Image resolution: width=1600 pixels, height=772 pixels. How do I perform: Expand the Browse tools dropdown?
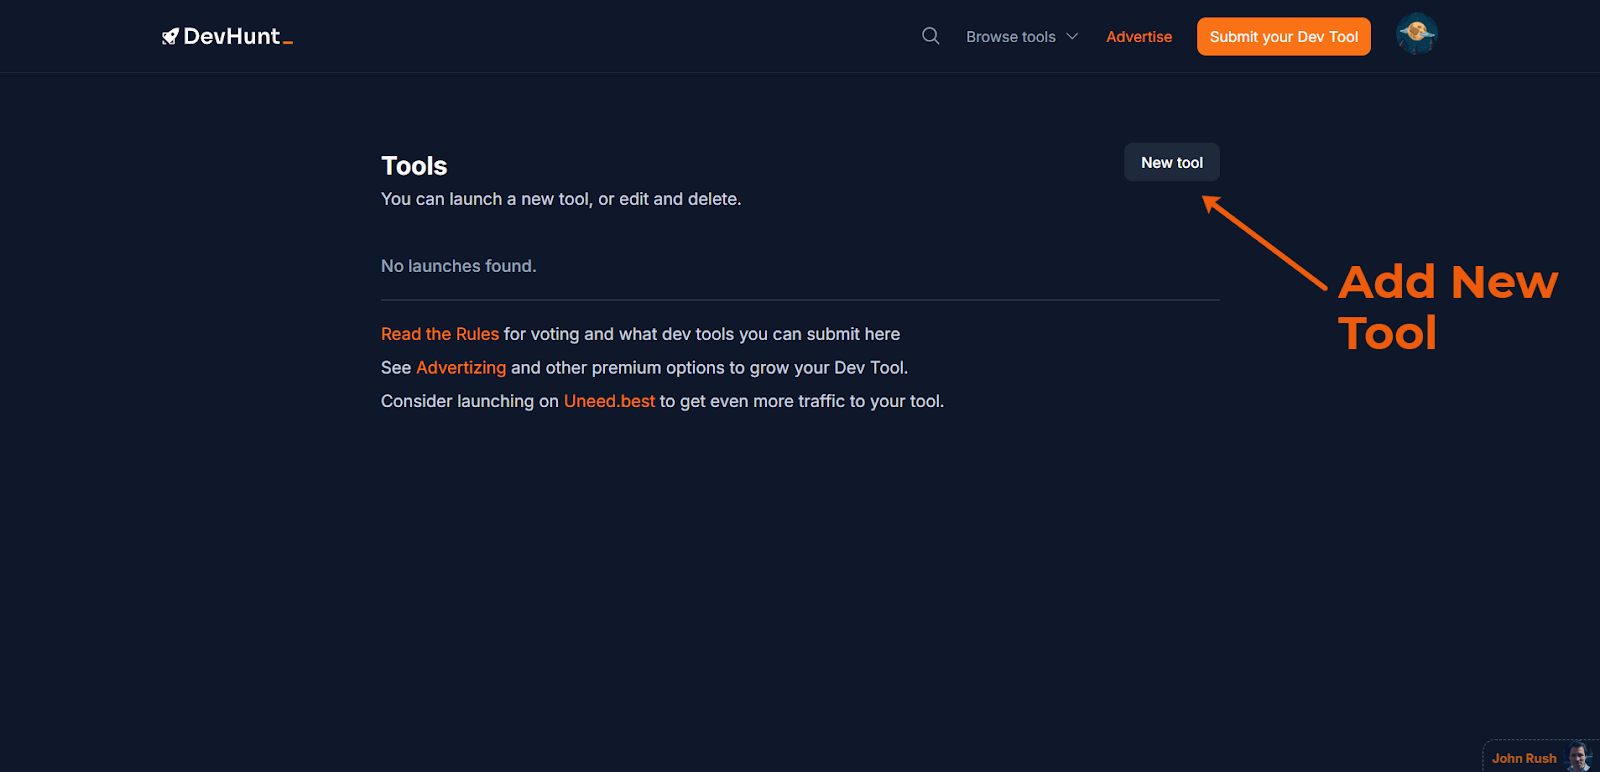(x=1022, y=37)
